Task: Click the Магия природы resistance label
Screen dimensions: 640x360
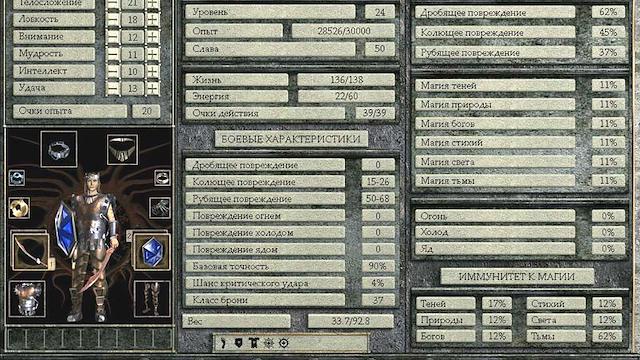Action: [x=495, y=104]
